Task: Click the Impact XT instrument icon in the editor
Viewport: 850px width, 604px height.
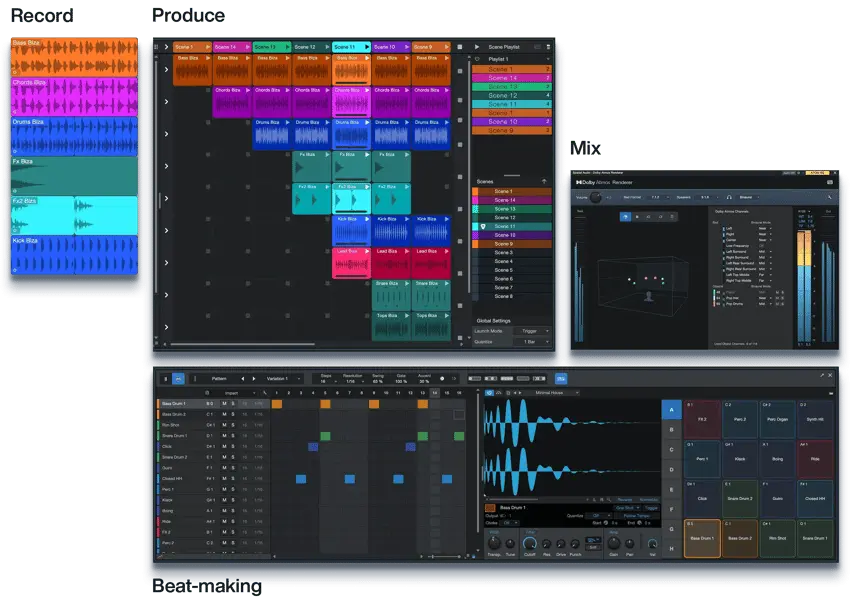Action: point(208,393)
